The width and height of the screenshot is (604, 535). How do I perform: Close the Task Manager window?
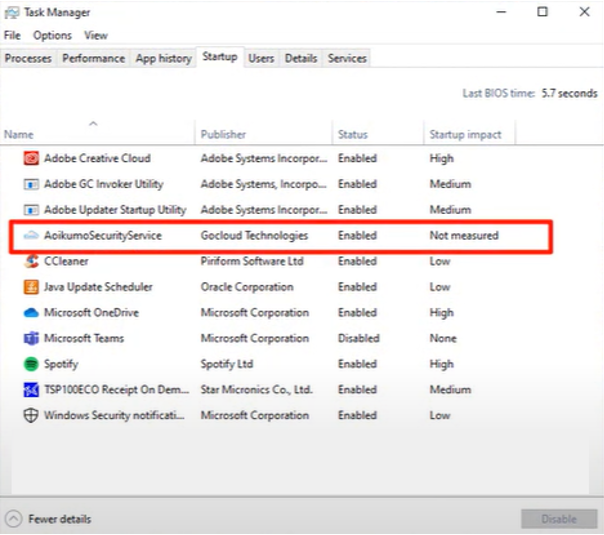(584, 12)
